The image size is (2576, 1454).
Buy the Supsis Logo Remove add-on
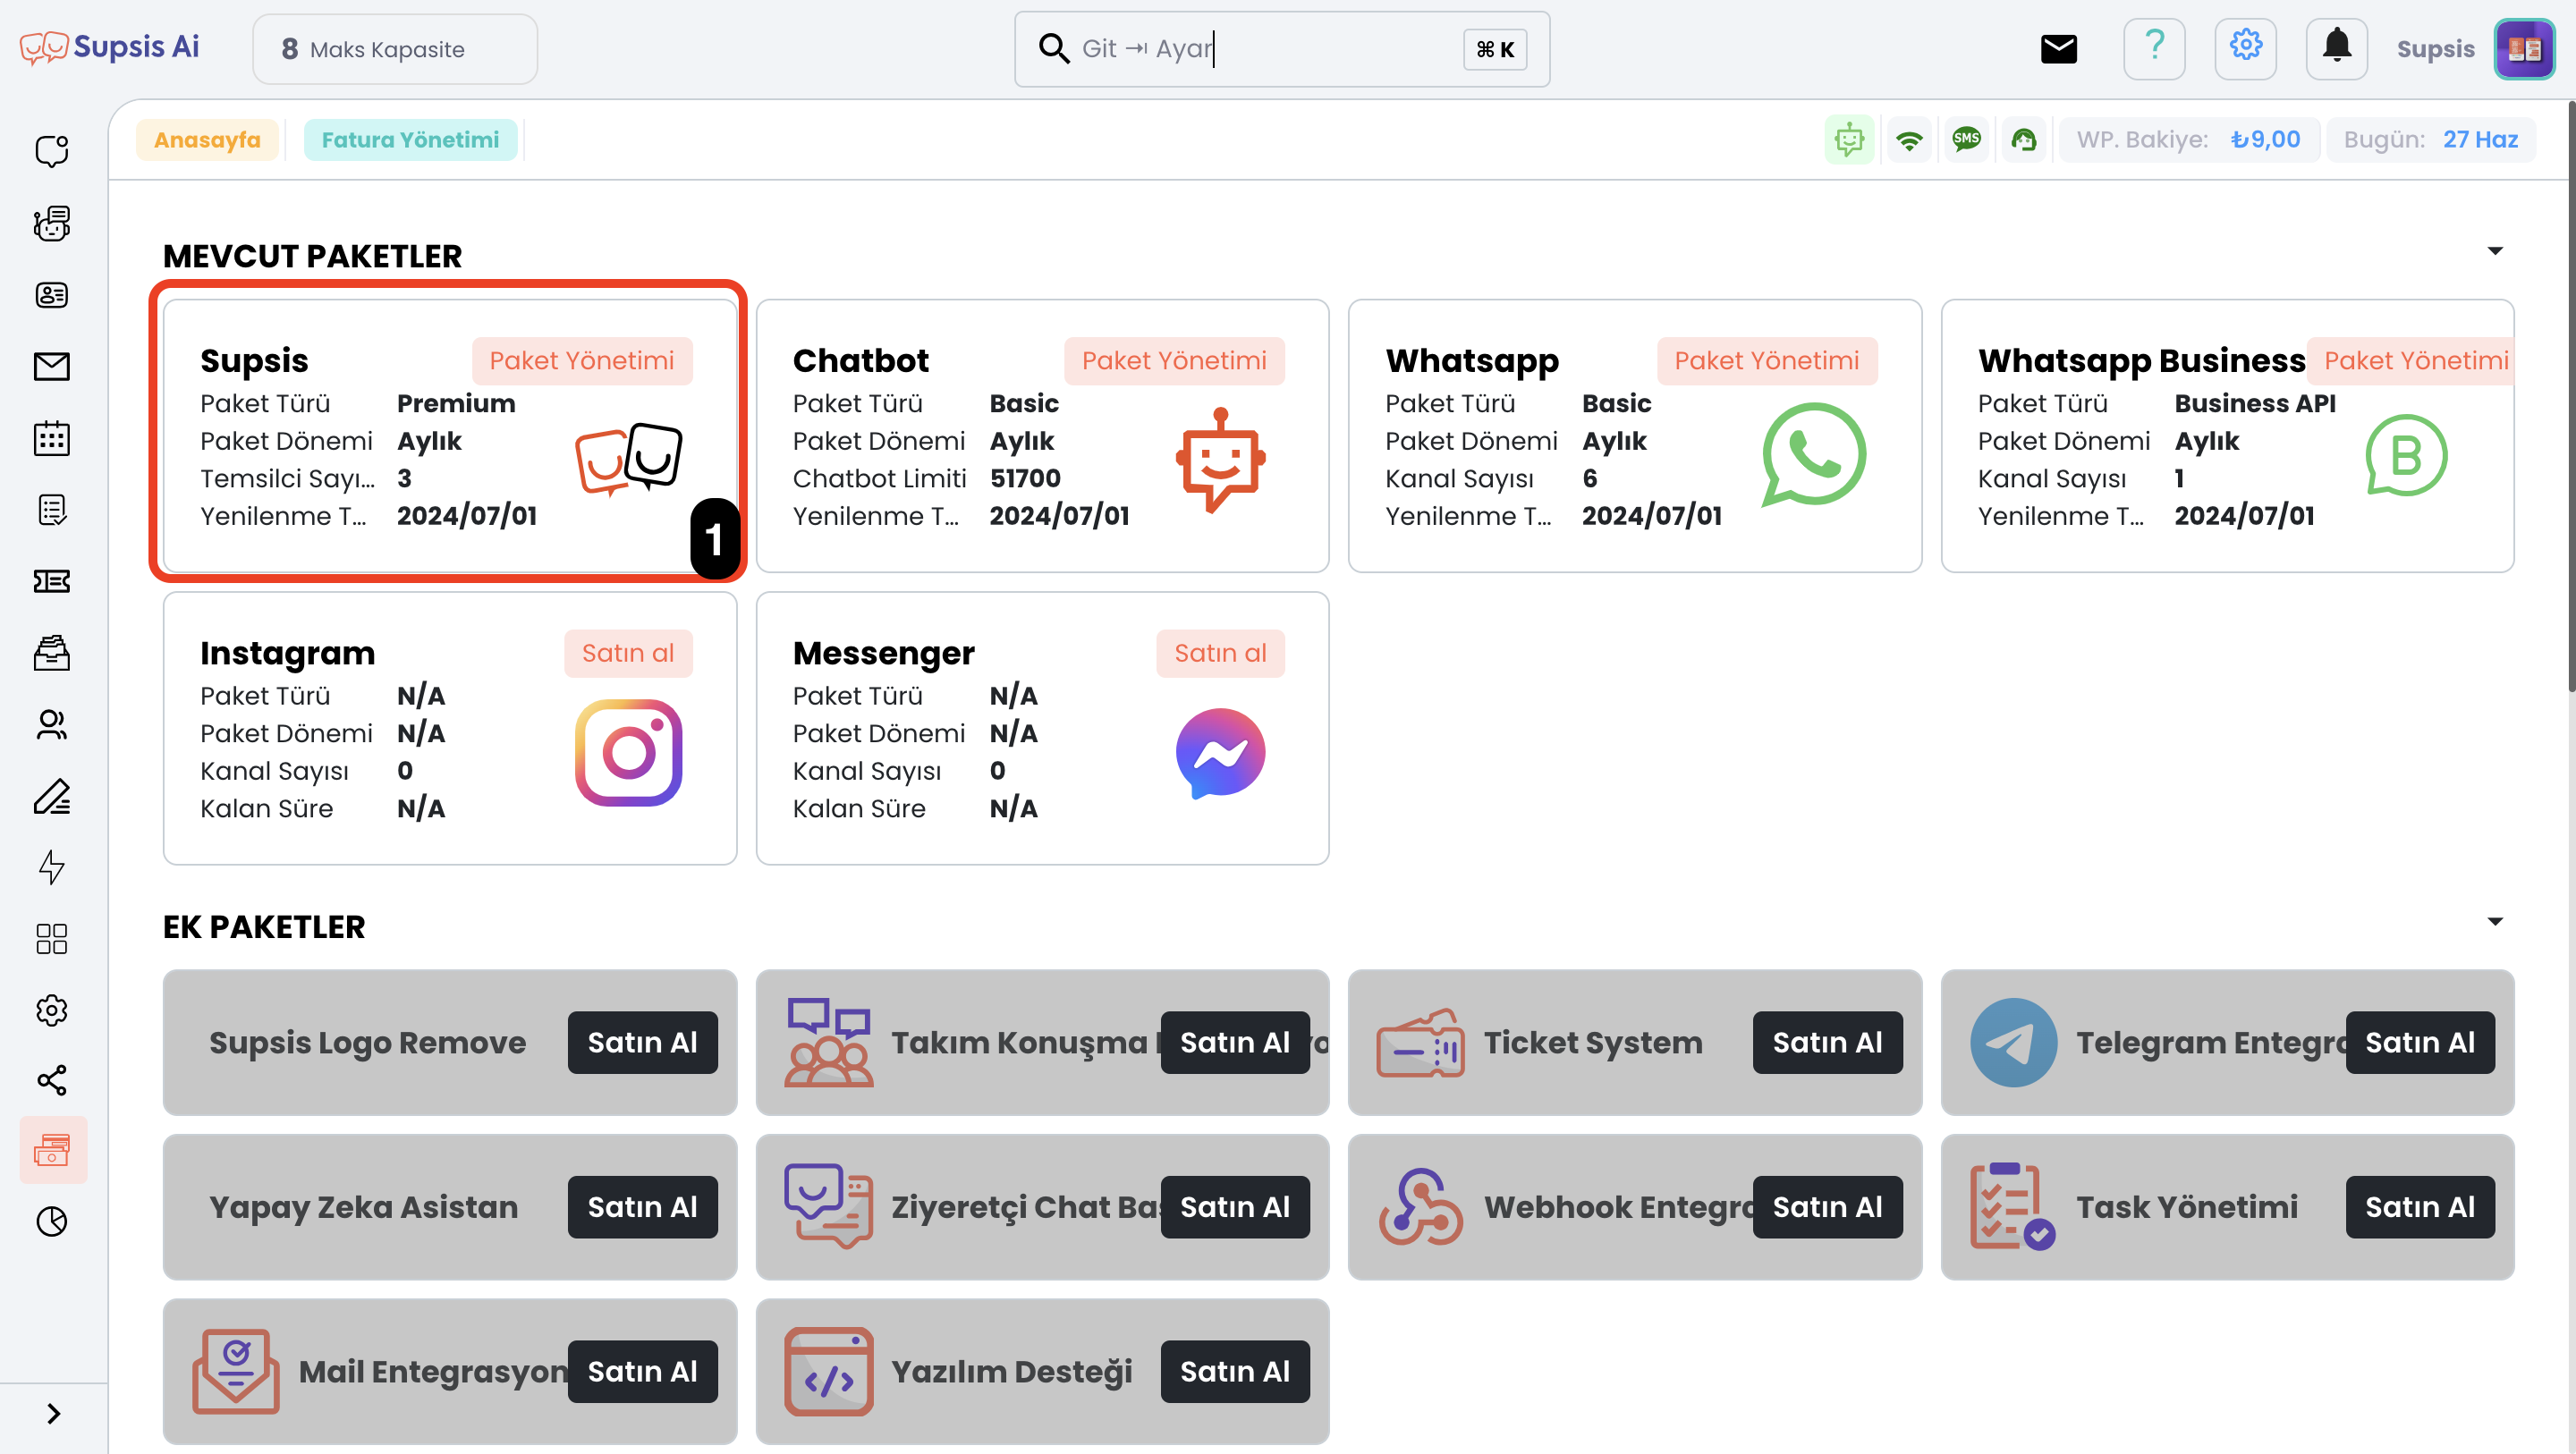coord(642,1042)
